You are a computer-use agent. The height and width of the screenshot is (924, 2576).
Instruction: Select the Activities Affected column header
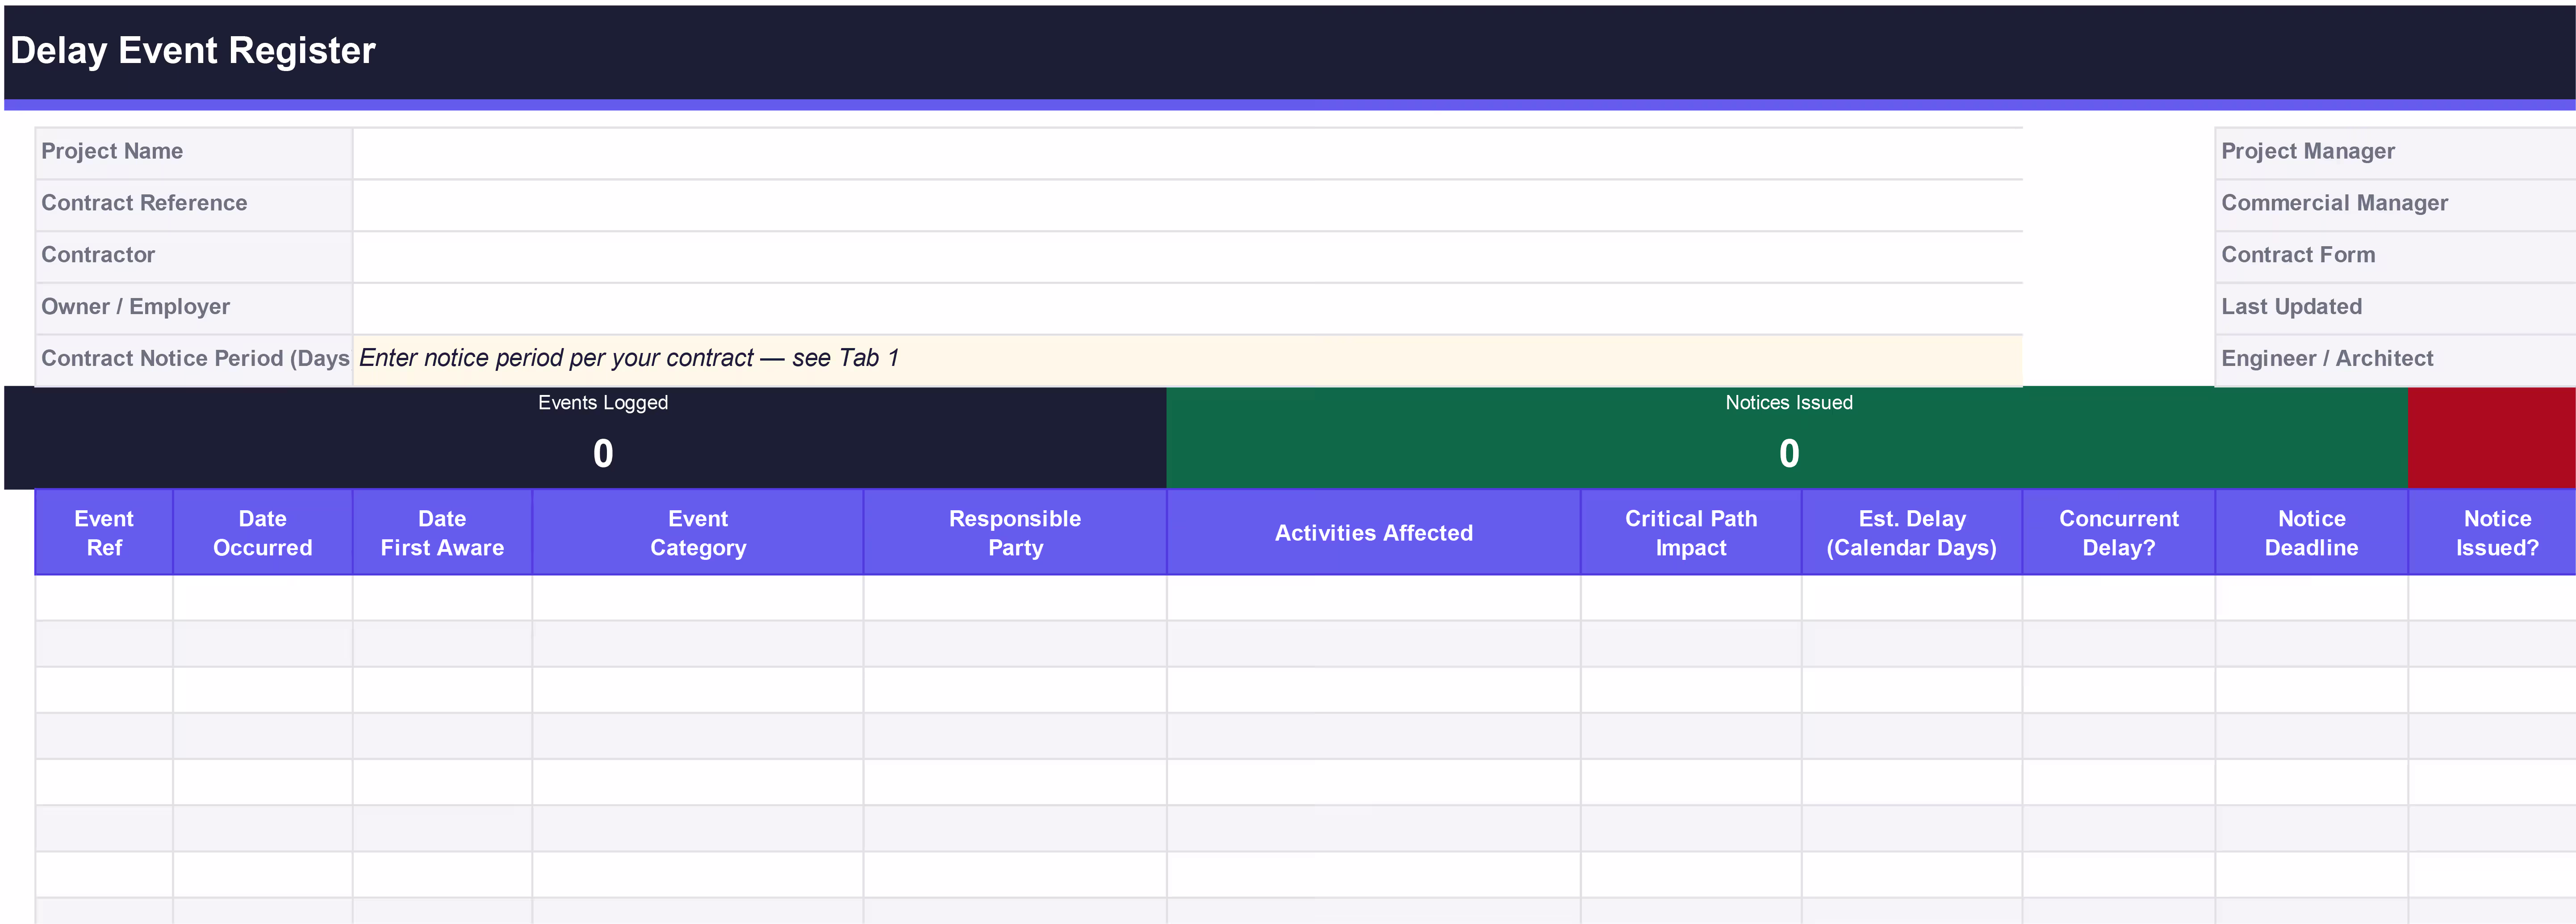click(x=1374, y=532)
